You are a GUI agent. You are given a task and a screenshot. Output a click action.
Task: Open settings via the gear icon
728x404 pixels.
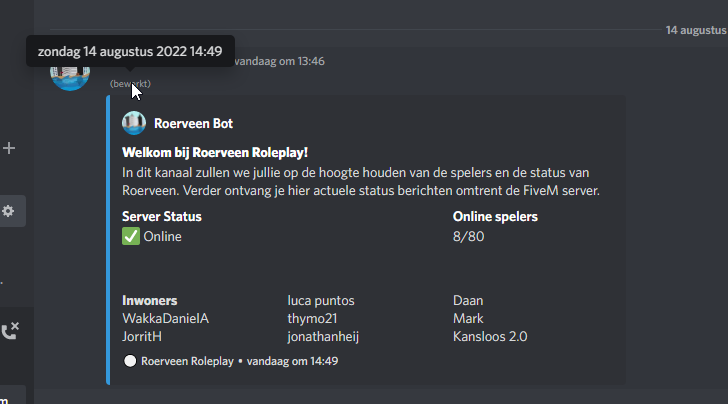[8, 210]
